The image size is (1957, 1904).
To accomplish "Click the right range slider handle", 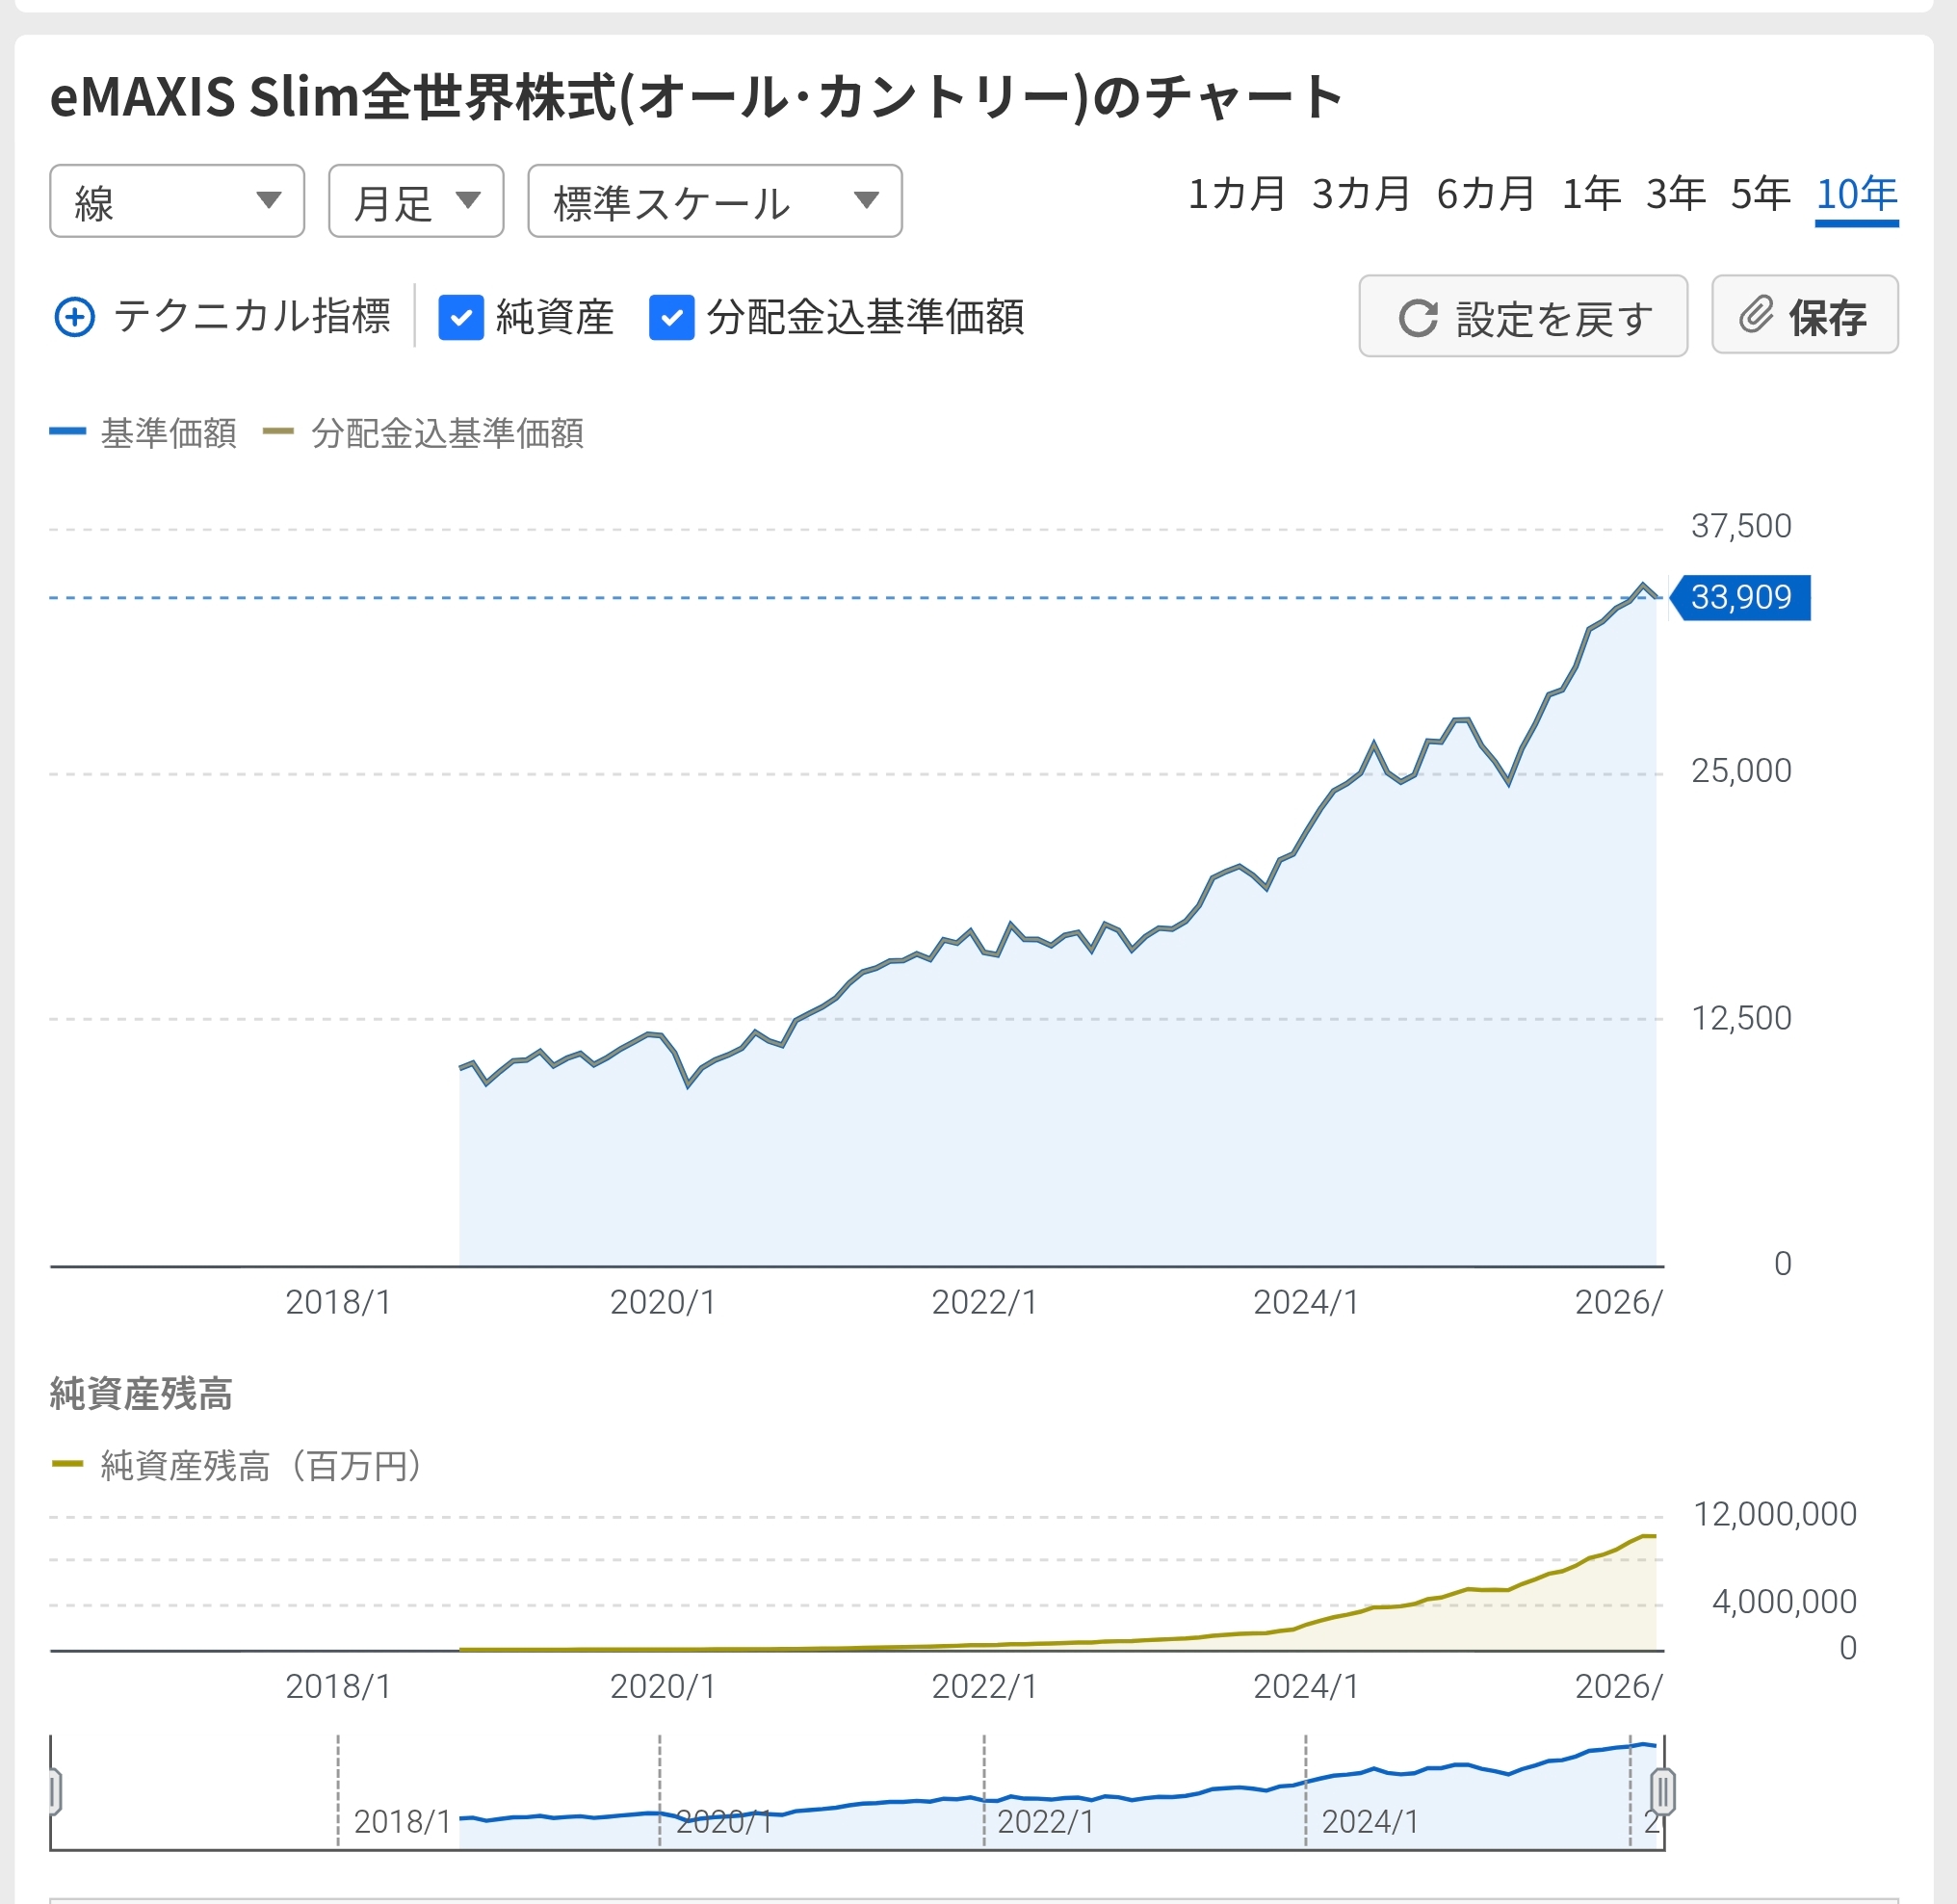I will 1662,1791.
